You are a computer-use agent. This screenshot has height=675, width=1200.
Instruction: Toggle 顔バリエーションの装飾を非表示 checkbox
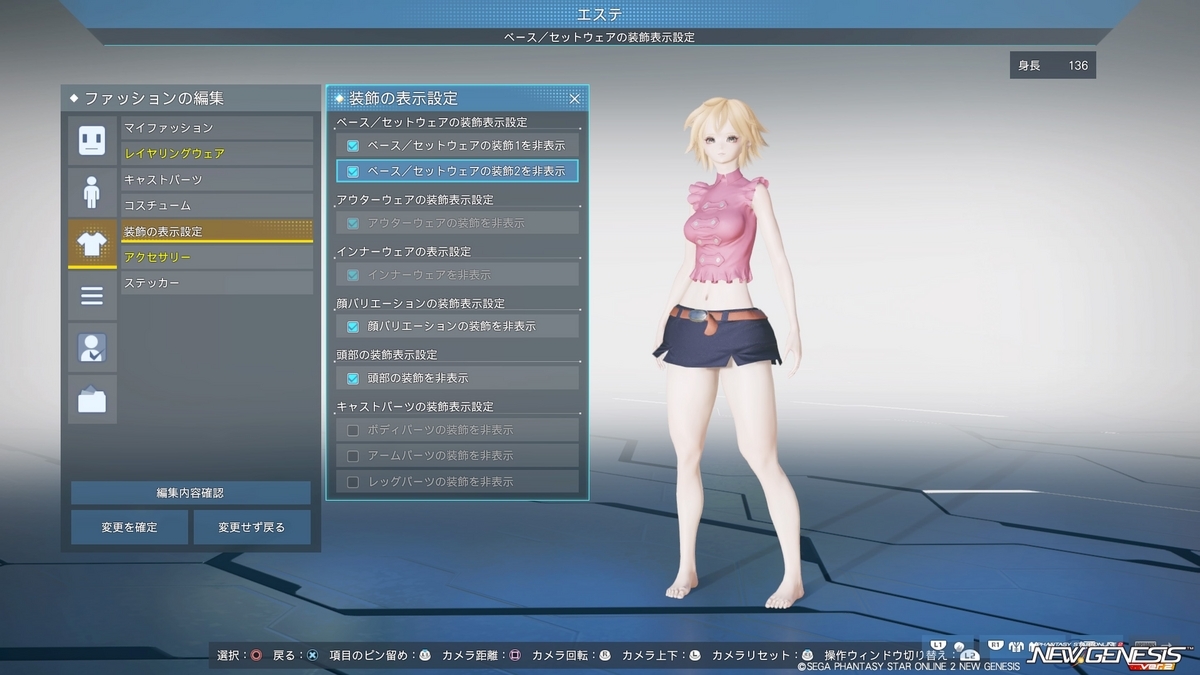[352, 326]
